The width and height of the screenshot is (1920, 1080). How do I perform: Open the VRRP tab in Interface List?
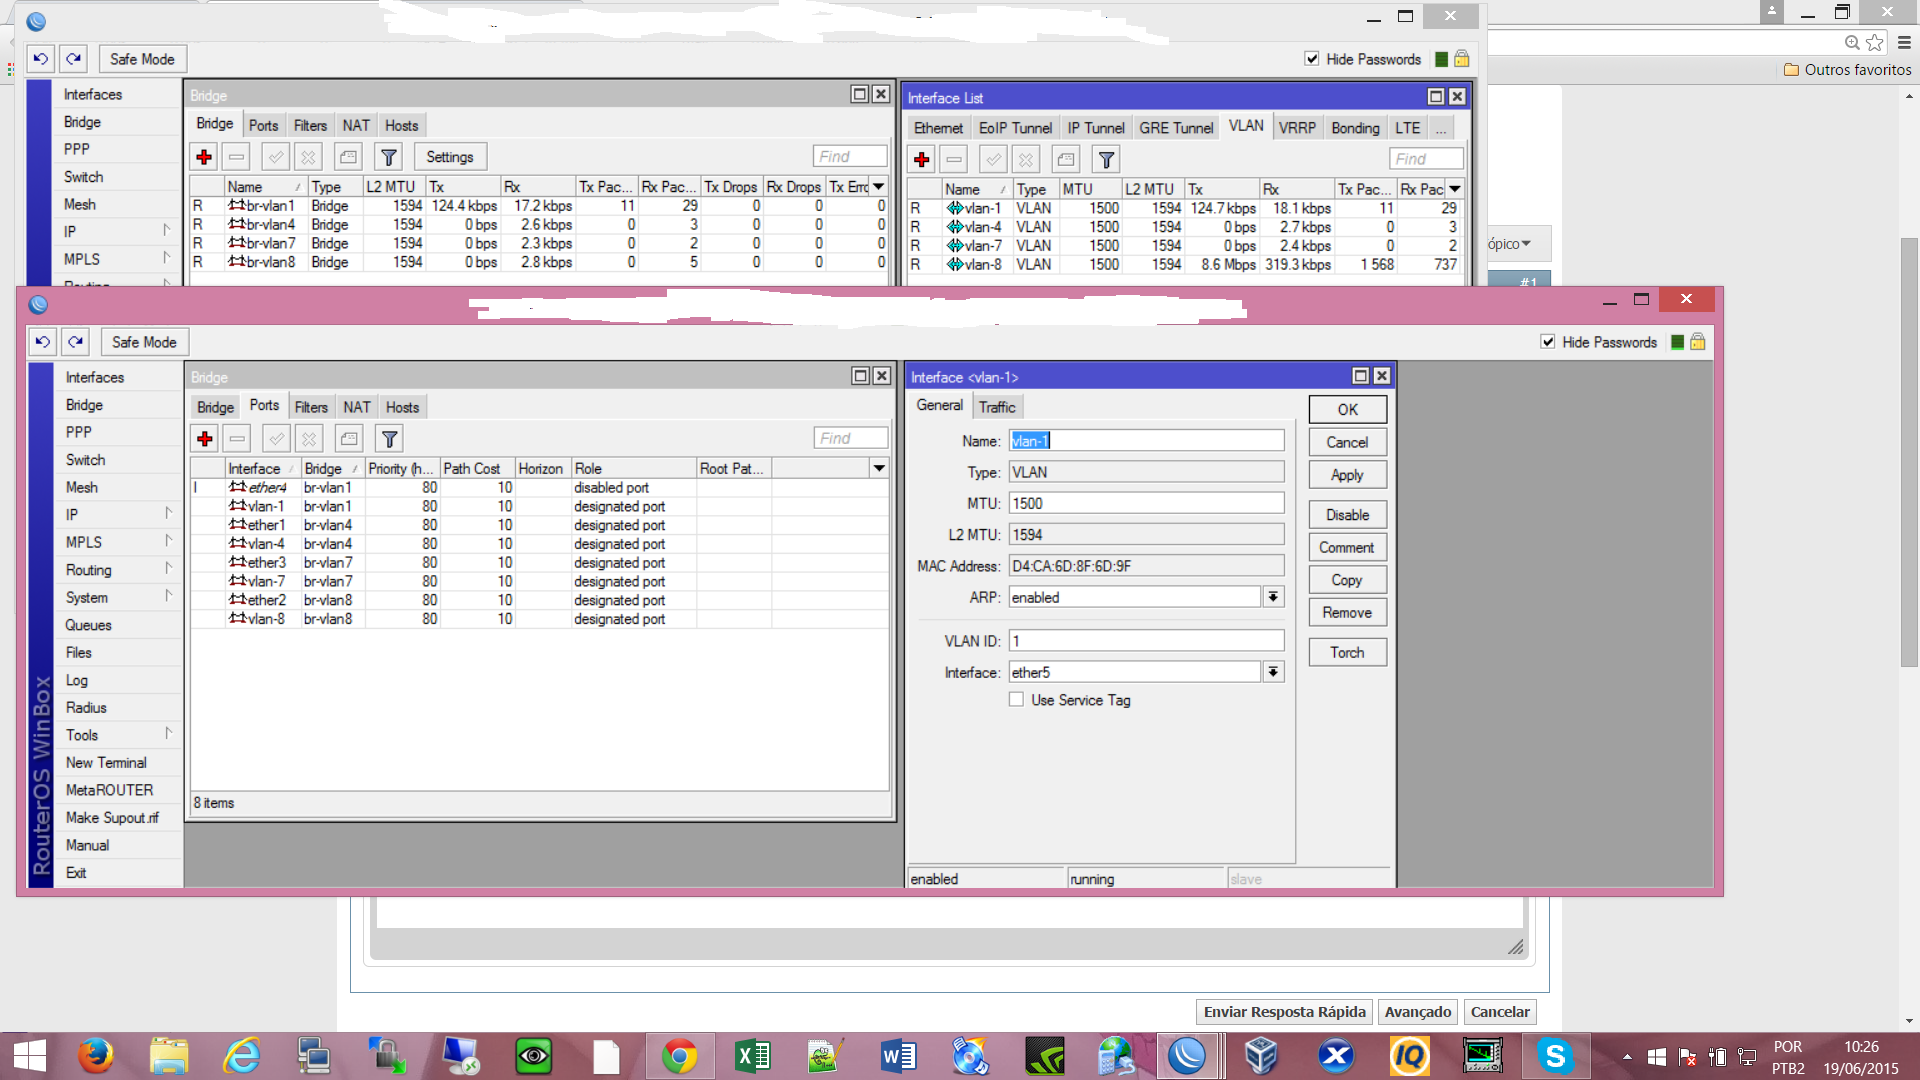(x=1296, y=128)
